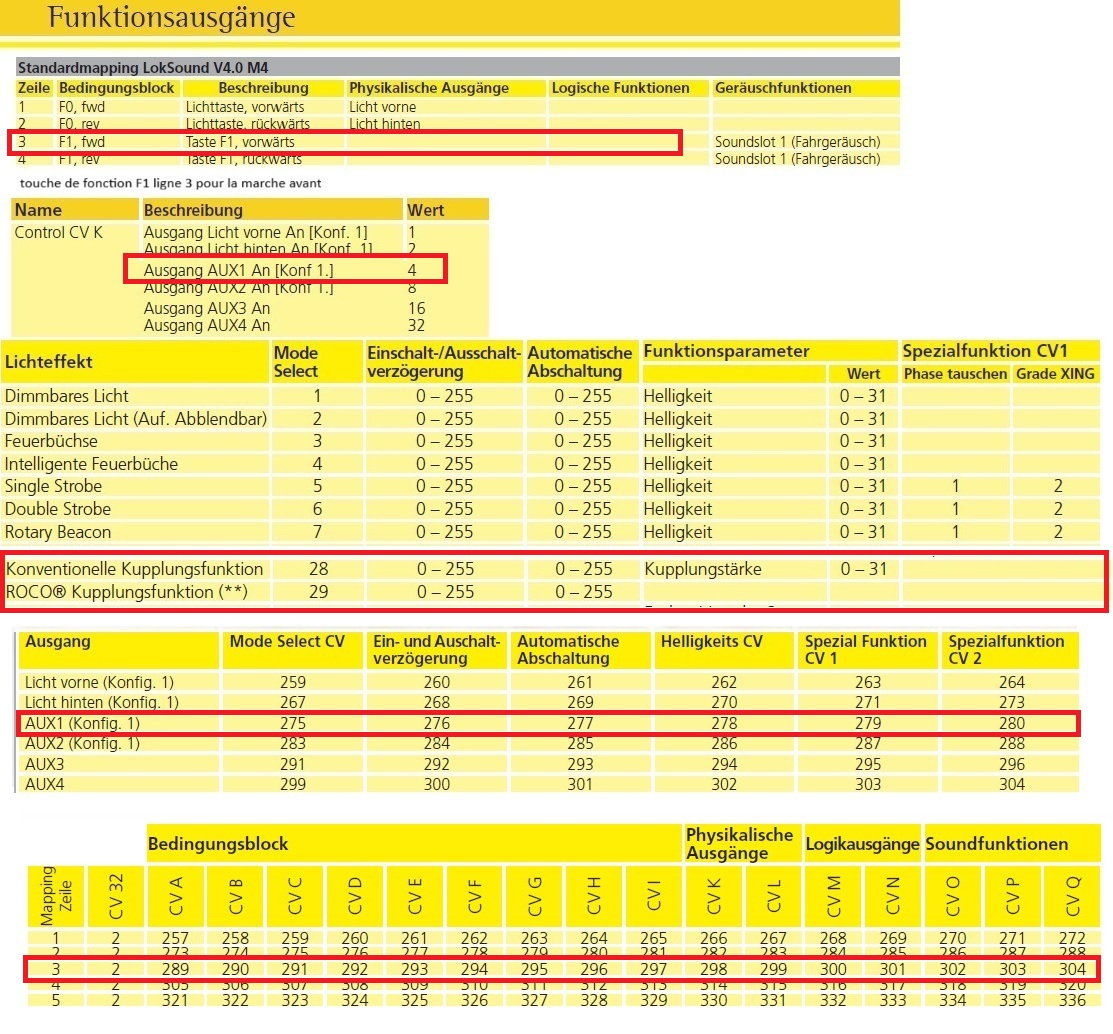Click "ROCO® Kupplungsfunktion (**)" row label
The width and height of the screenshot is (1113, 1034).
point(126,592)
